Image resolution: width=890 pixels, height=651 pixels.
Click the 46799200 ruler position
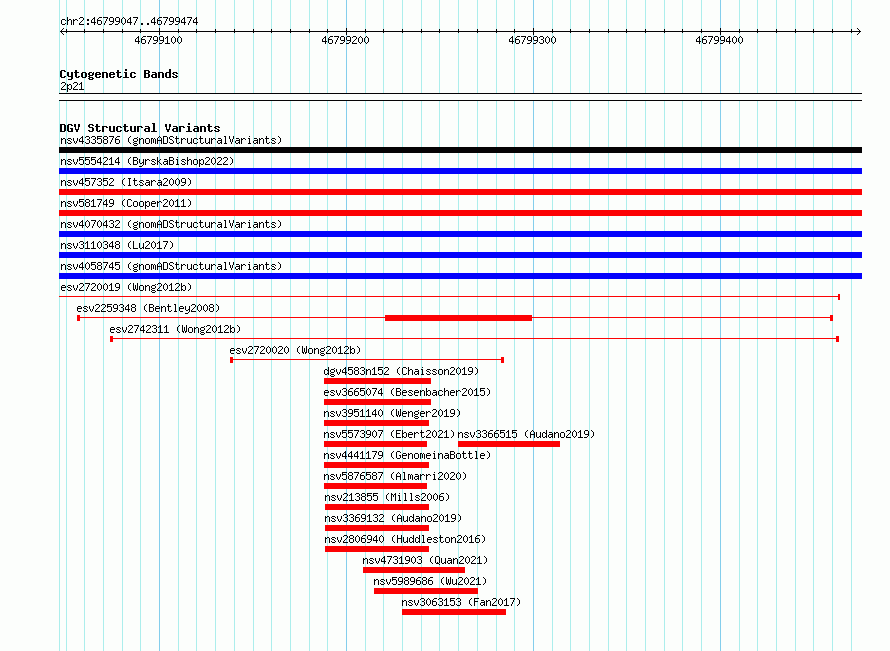(345, 40)
